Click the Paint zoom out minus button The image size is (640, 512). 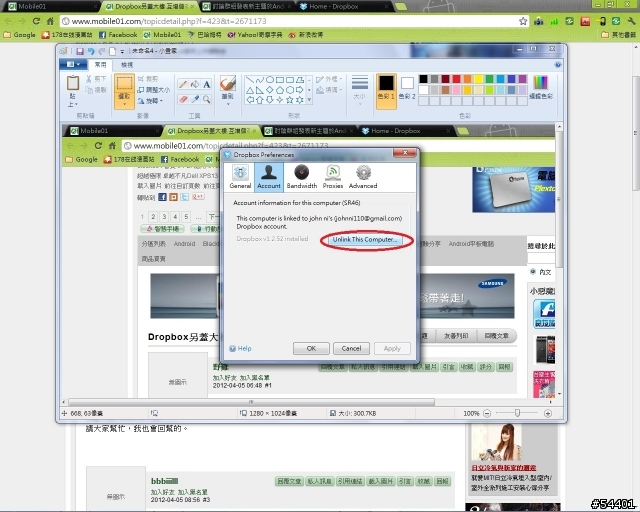point(487,413)
